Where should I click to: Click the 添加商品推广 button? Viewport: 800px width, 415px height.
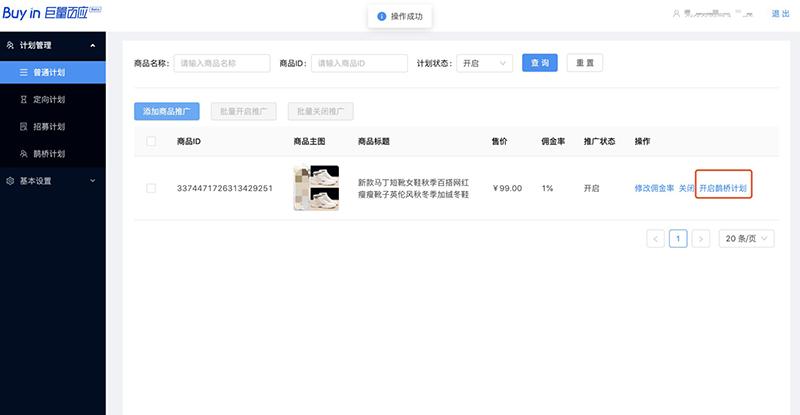(167, 112)
